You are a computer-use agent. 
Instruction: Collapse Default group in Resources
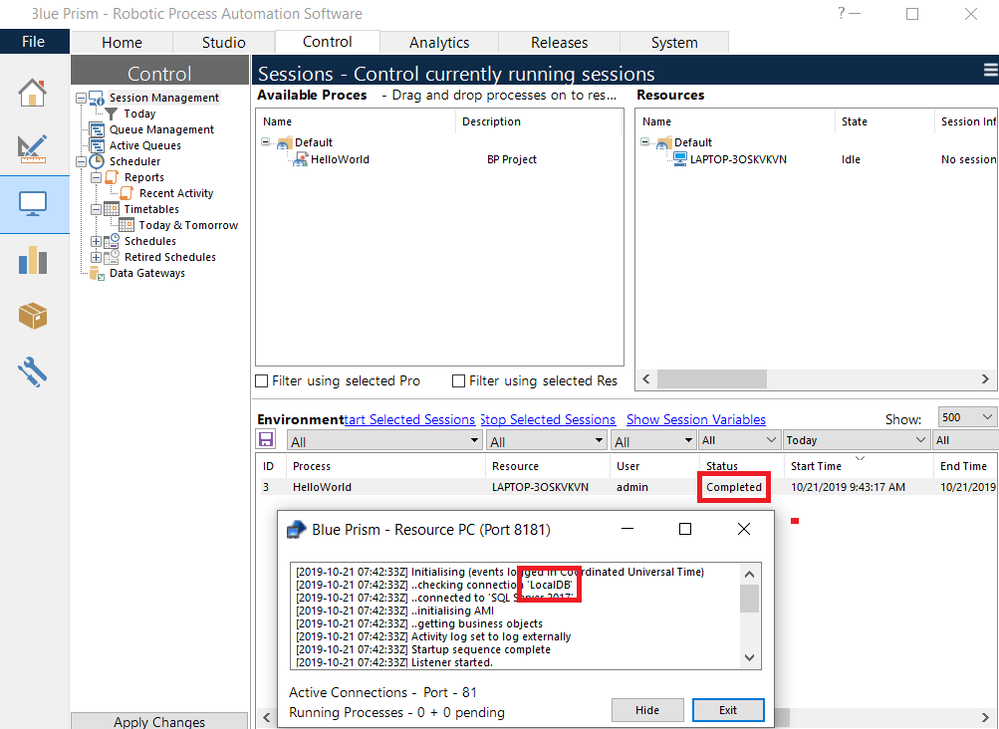[645, 142]
